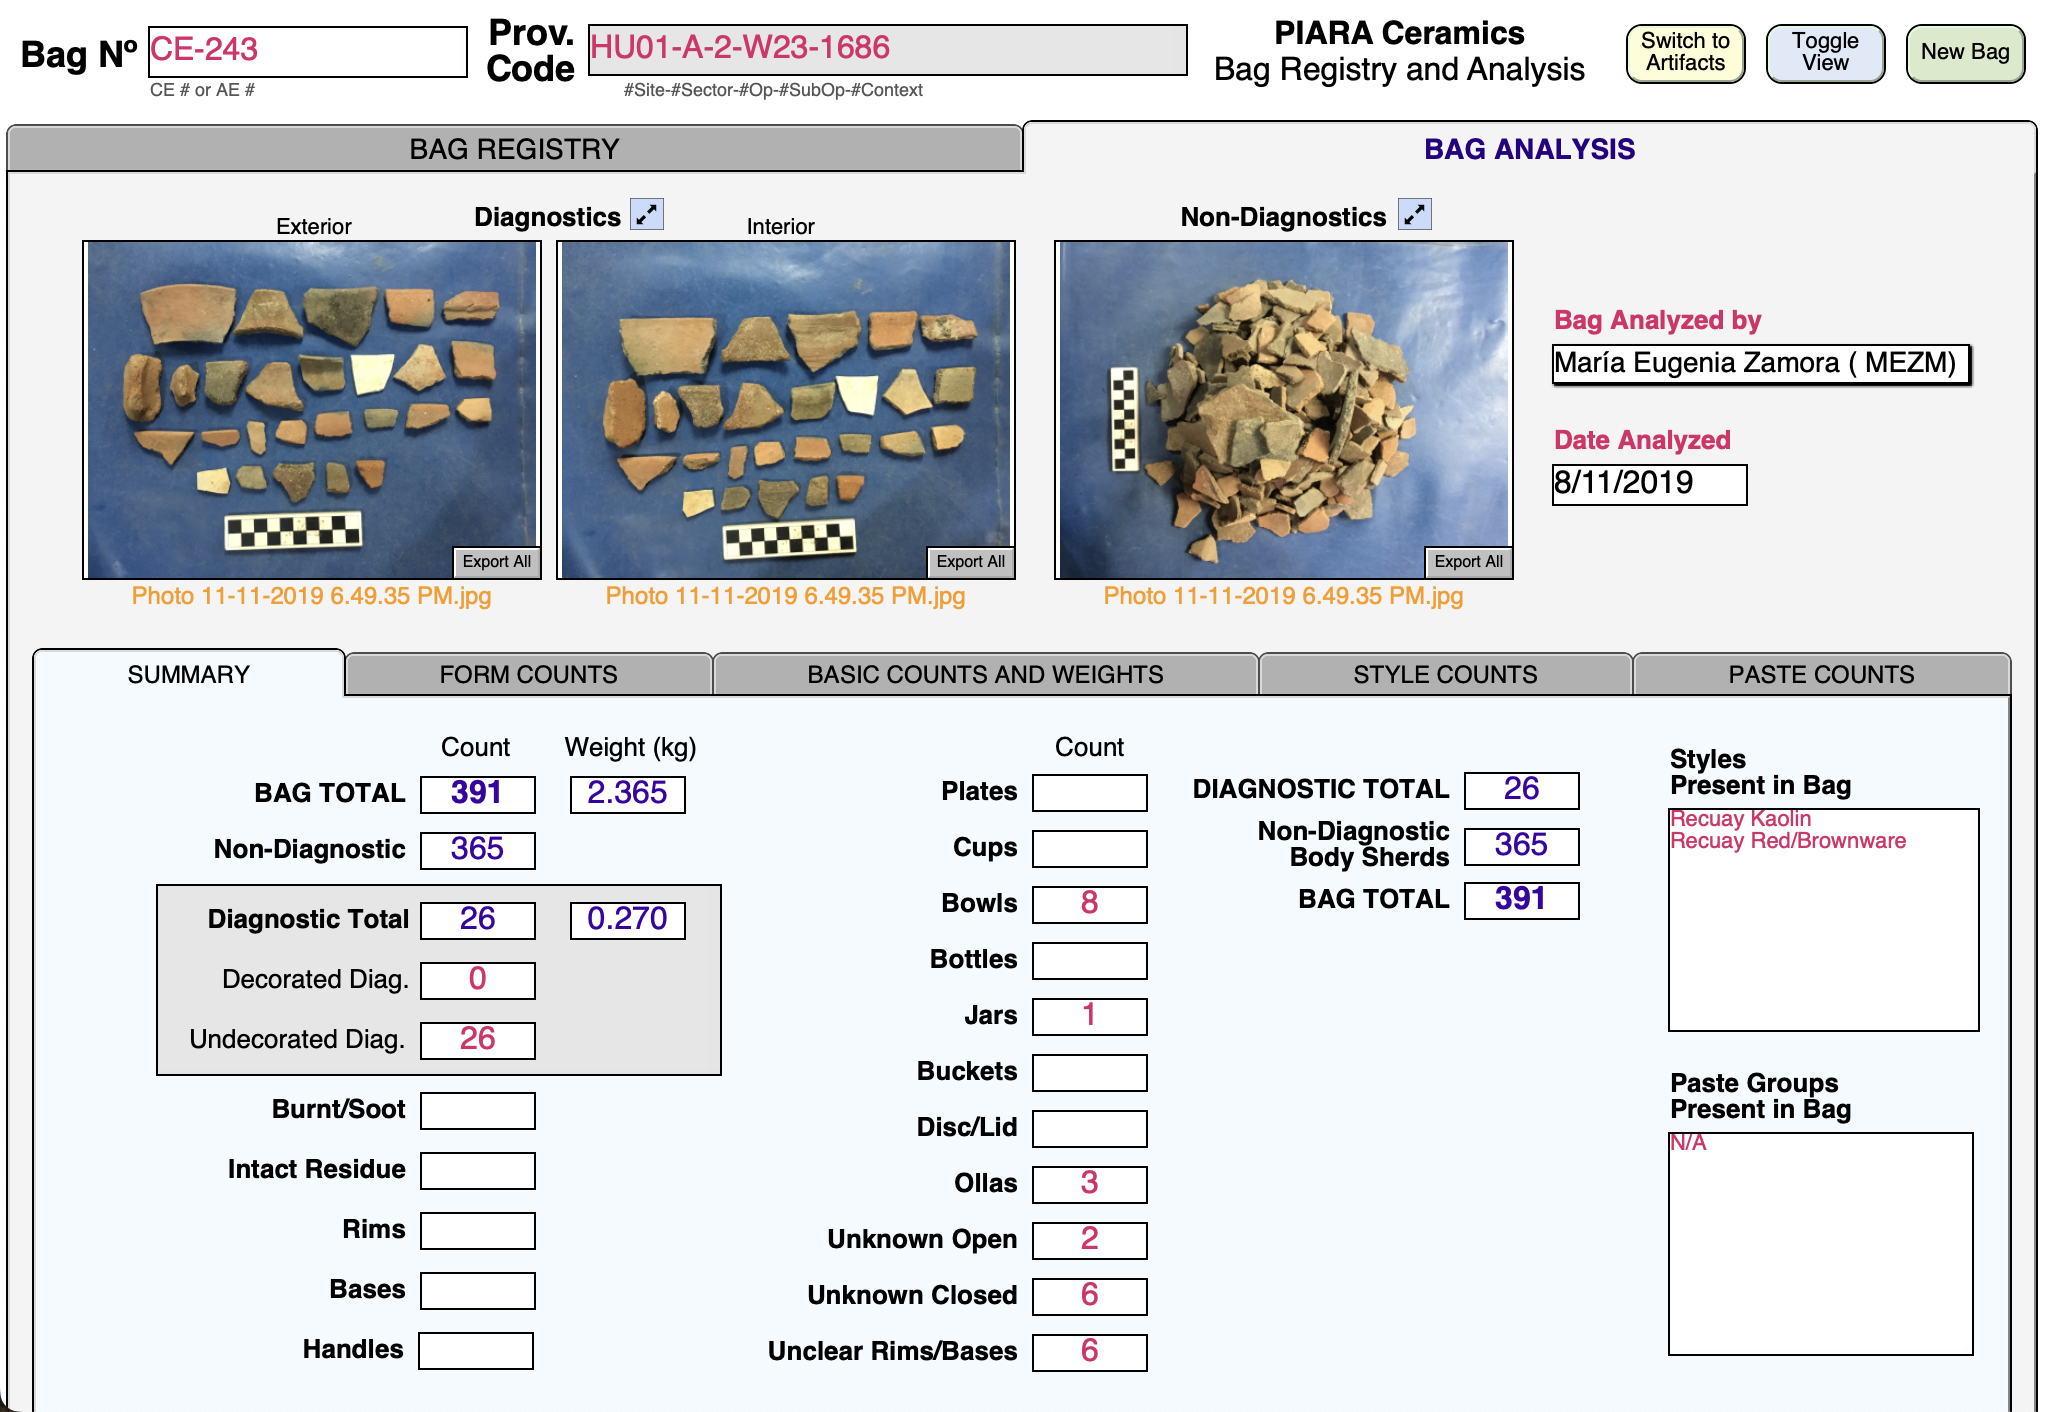The image size is (2050, 1412).
Task: Click the Diagnostics expand arrows icon
Action: pos(647,214)
